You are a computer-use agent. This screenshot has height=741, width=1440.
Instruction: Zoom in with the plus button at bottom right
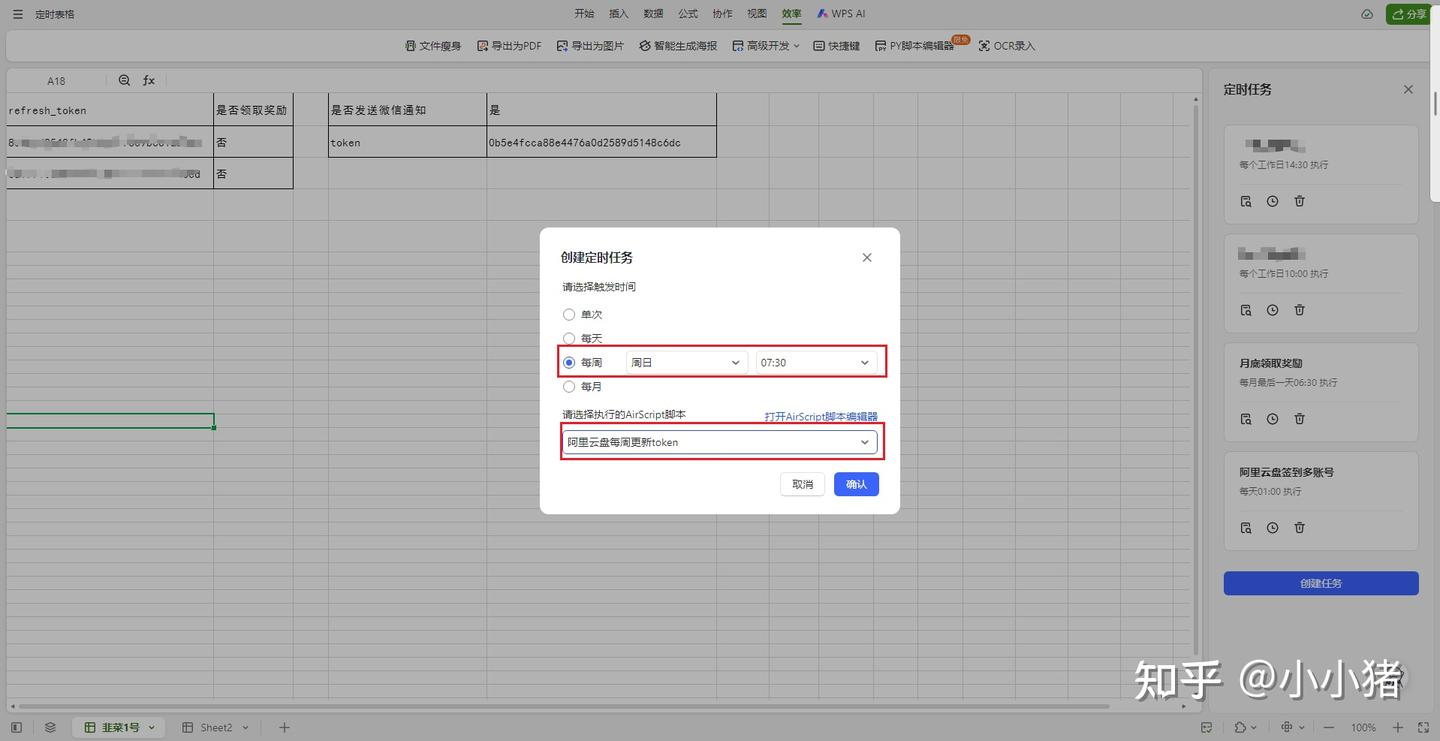[x=1397, y=728]
